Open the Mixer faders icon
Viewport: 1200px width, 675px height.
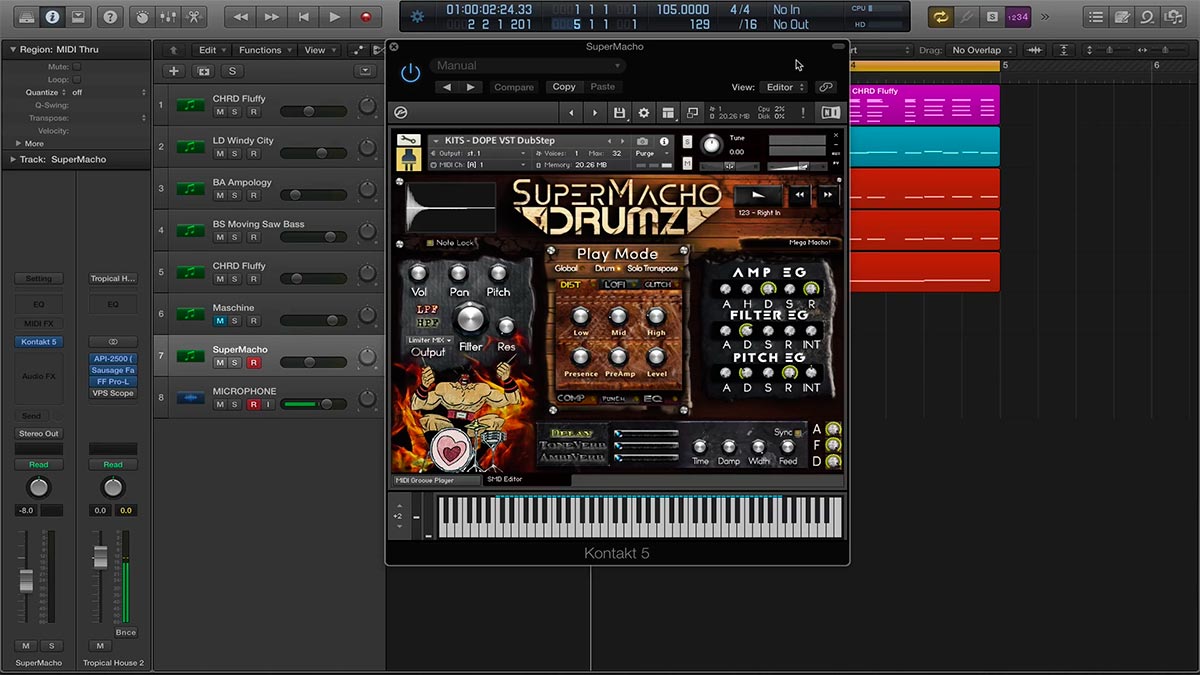[168, 17]
